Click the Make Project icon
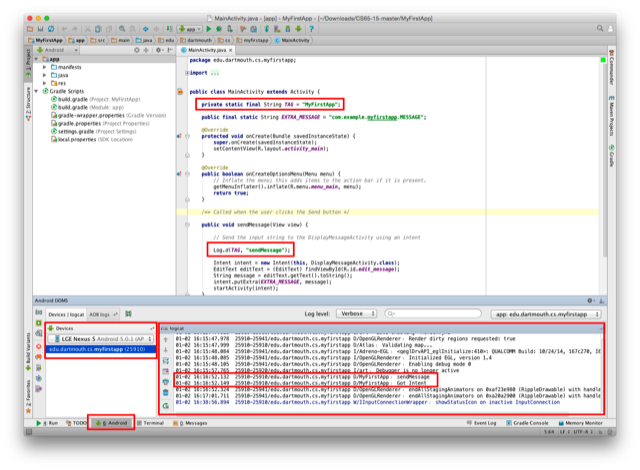The image size is (640, 470). pyautogui.click(x=169, y=29)
